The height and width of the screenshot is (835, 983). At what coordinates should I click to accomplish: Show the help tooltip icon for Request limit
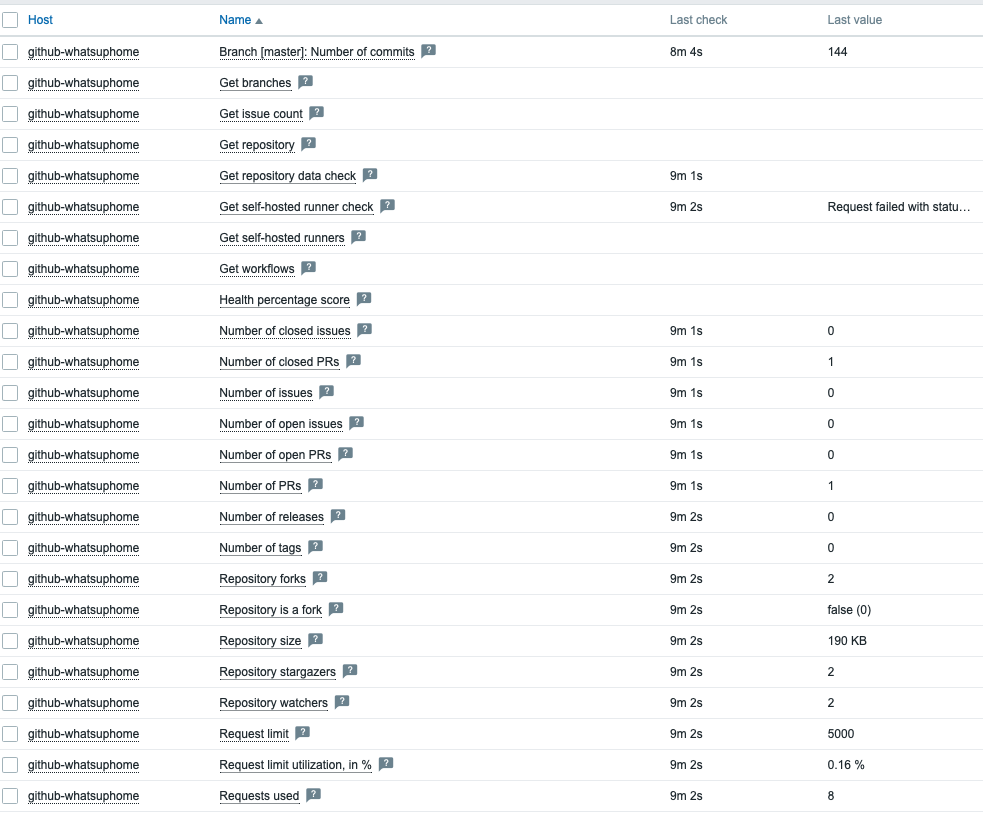[303, 733]
